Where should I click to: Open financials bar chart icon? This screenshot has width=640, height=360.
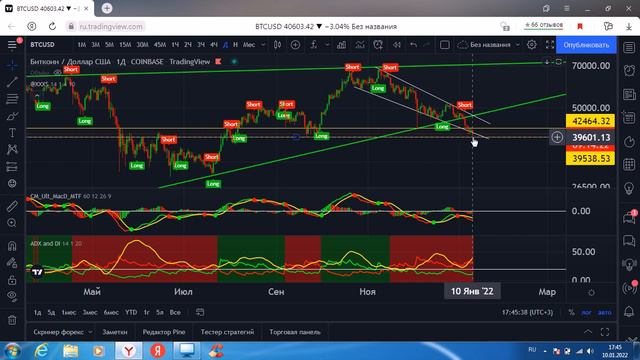(x=341, y=44)
